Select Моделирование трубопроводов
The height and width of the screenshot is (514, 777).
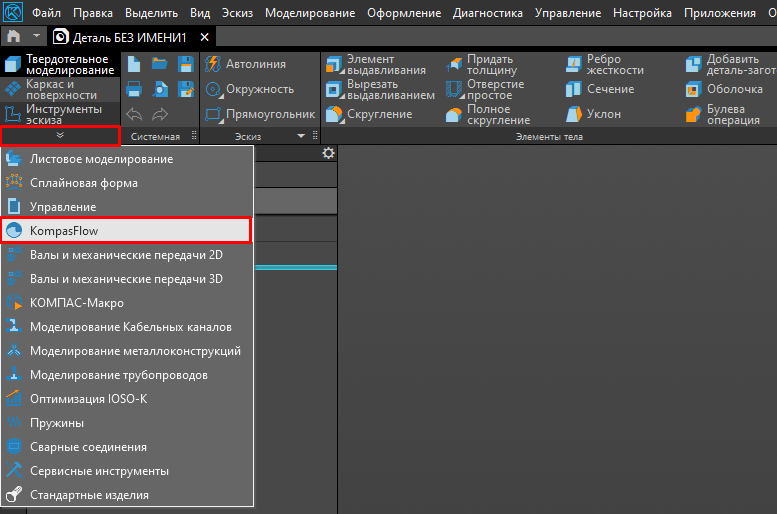(127, 375)
